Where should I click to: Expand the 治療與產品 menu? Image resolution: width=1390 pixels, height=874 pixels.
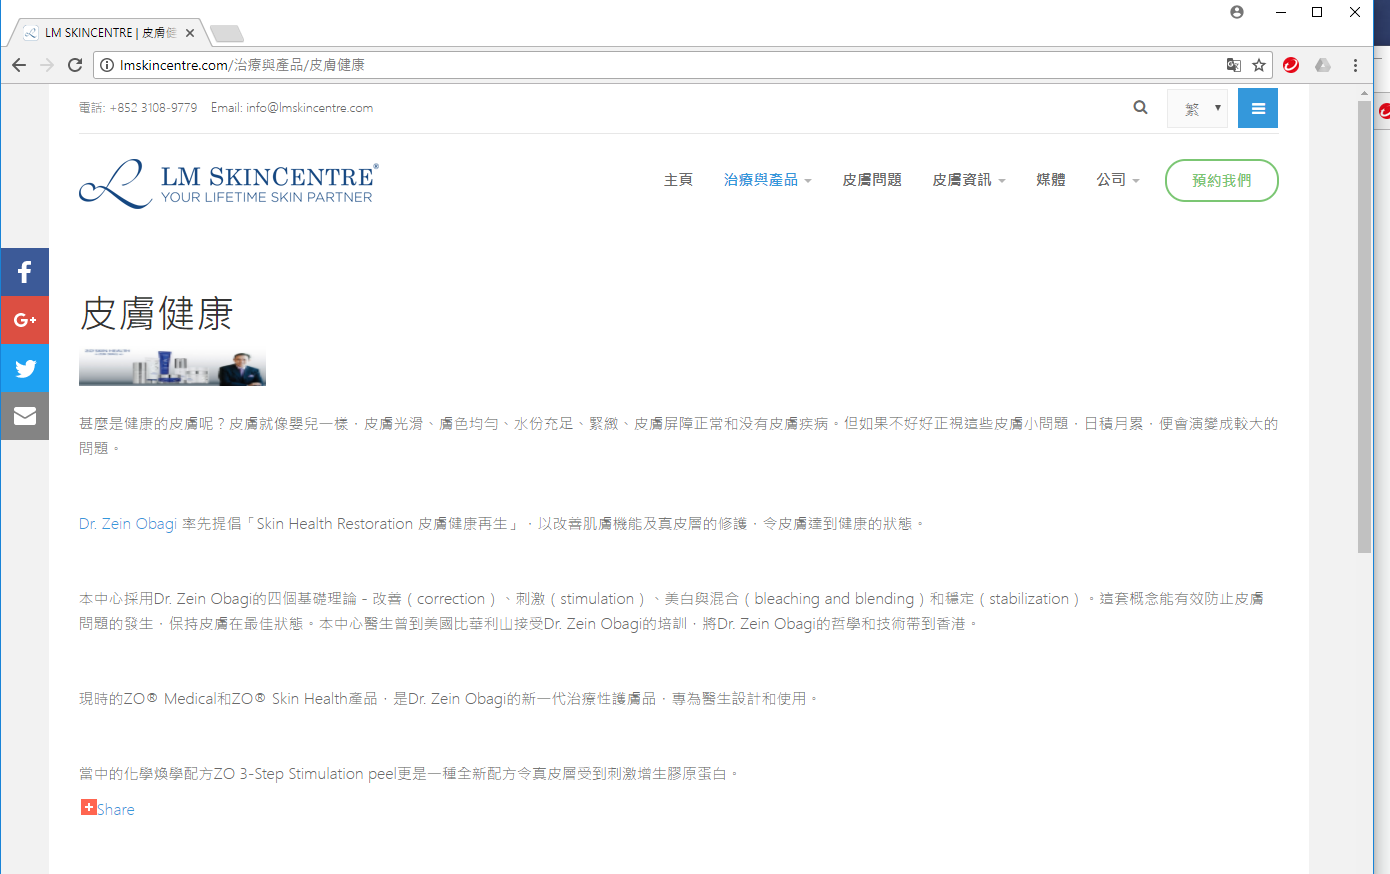767,180
